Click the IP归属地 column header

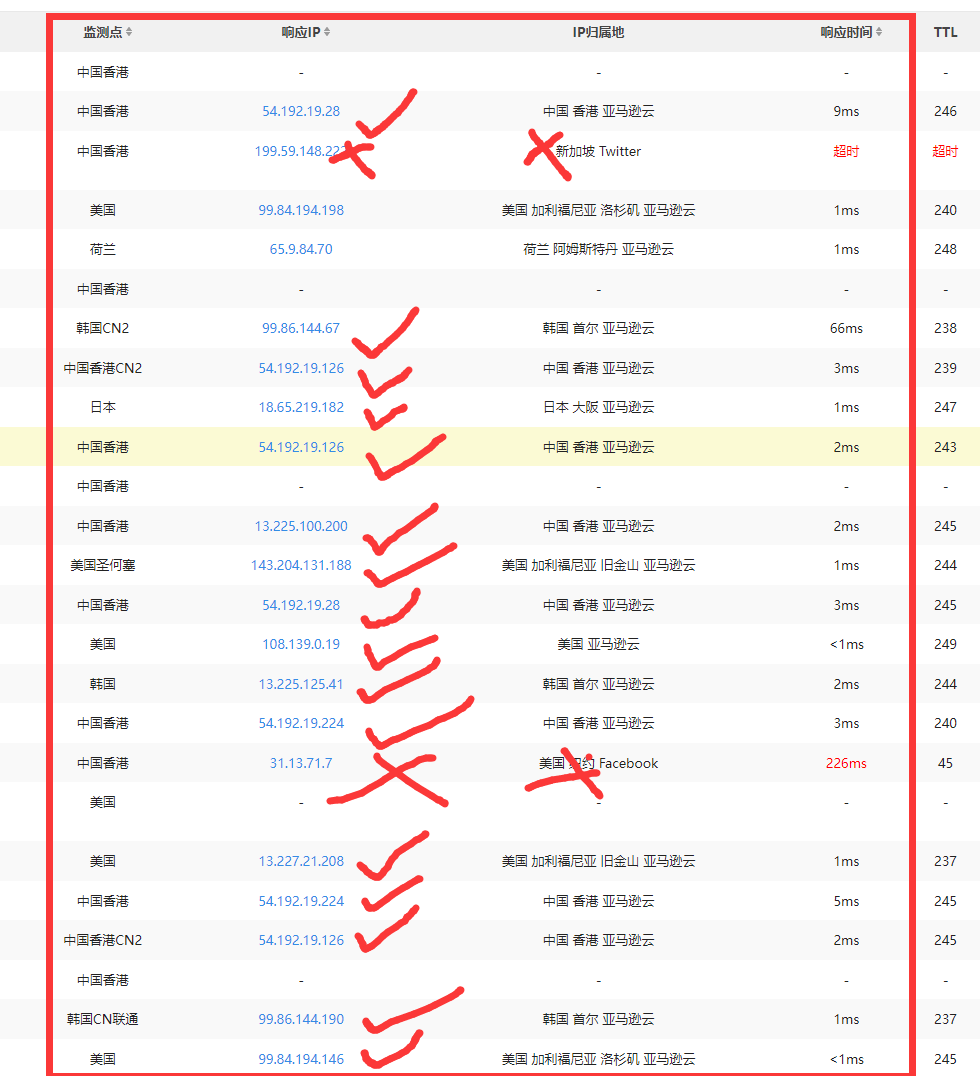point(598,32)
